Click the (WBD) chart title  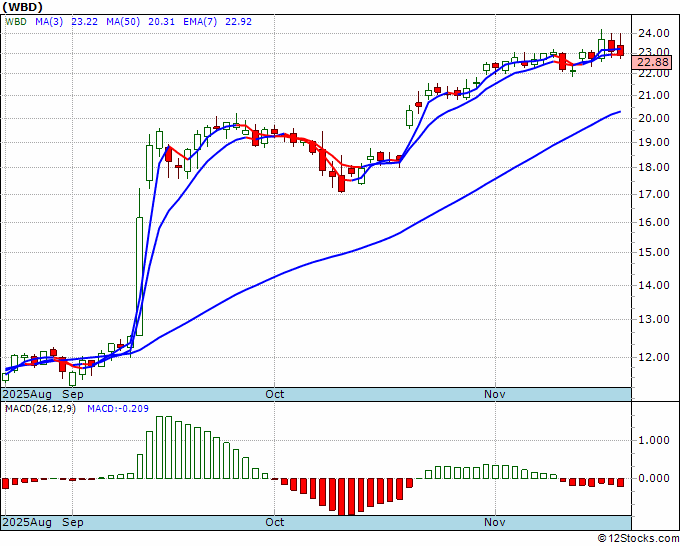(23, 7)
